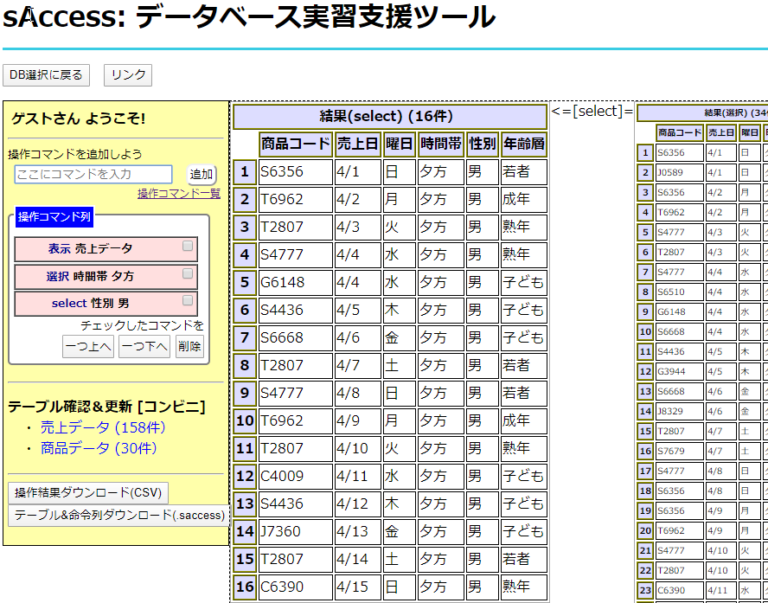Select row number 1 in the main result table
This screenshot has width=768, height=603.
244,172
